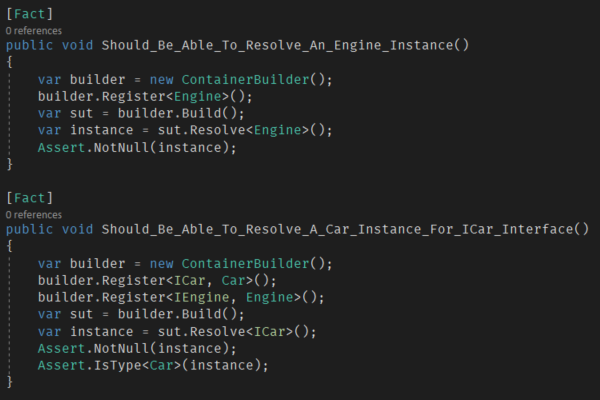Click the opening brace of the Engine test
600x400 pixels.
point(10,62)
